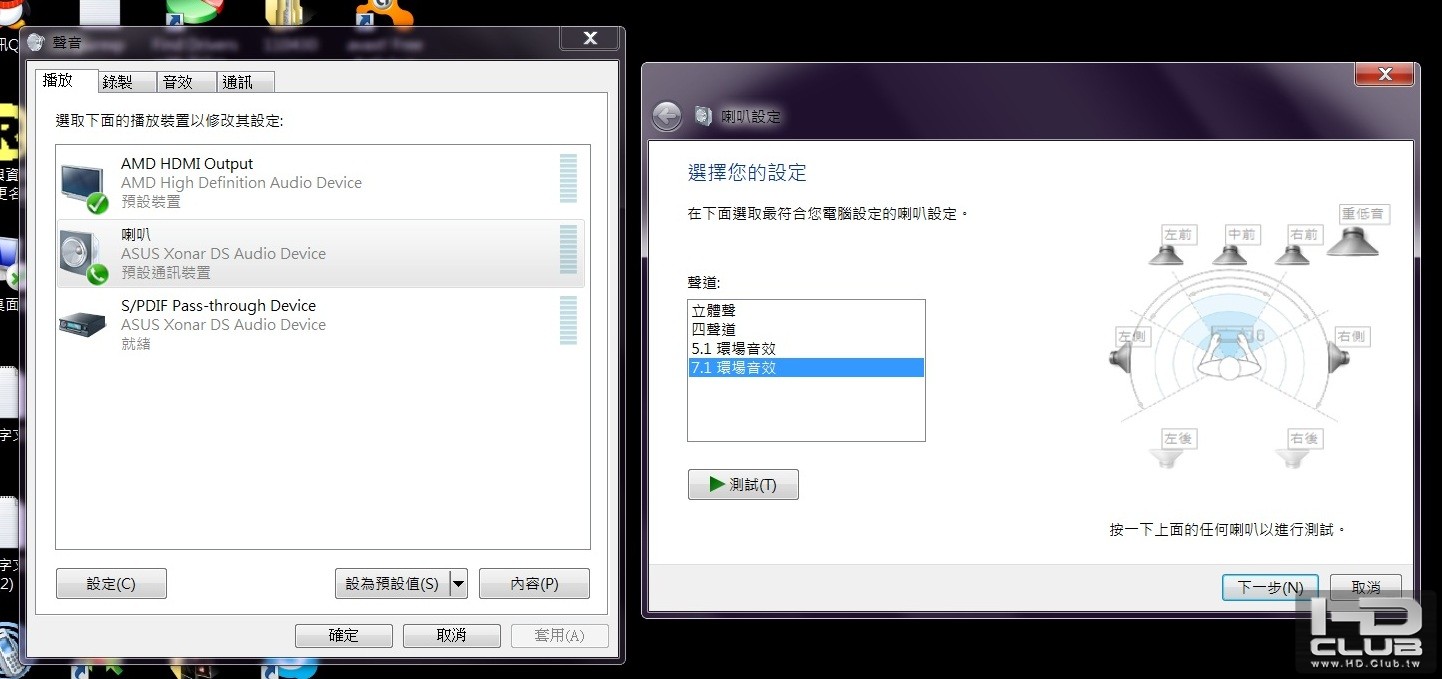Continue with 下一步(N)
1442x679 pixels.
tap(1270, 587)
